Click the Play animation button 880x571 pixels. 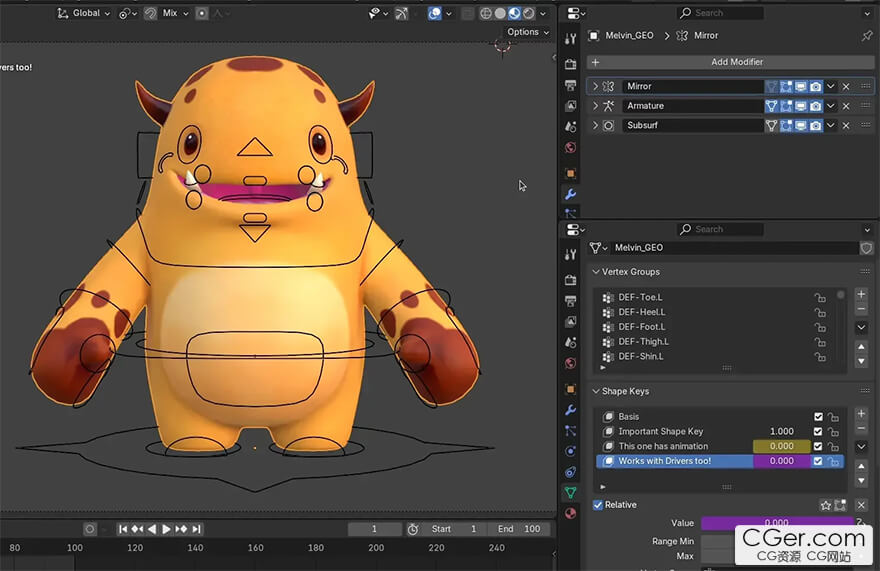click(x=166, y=529)
